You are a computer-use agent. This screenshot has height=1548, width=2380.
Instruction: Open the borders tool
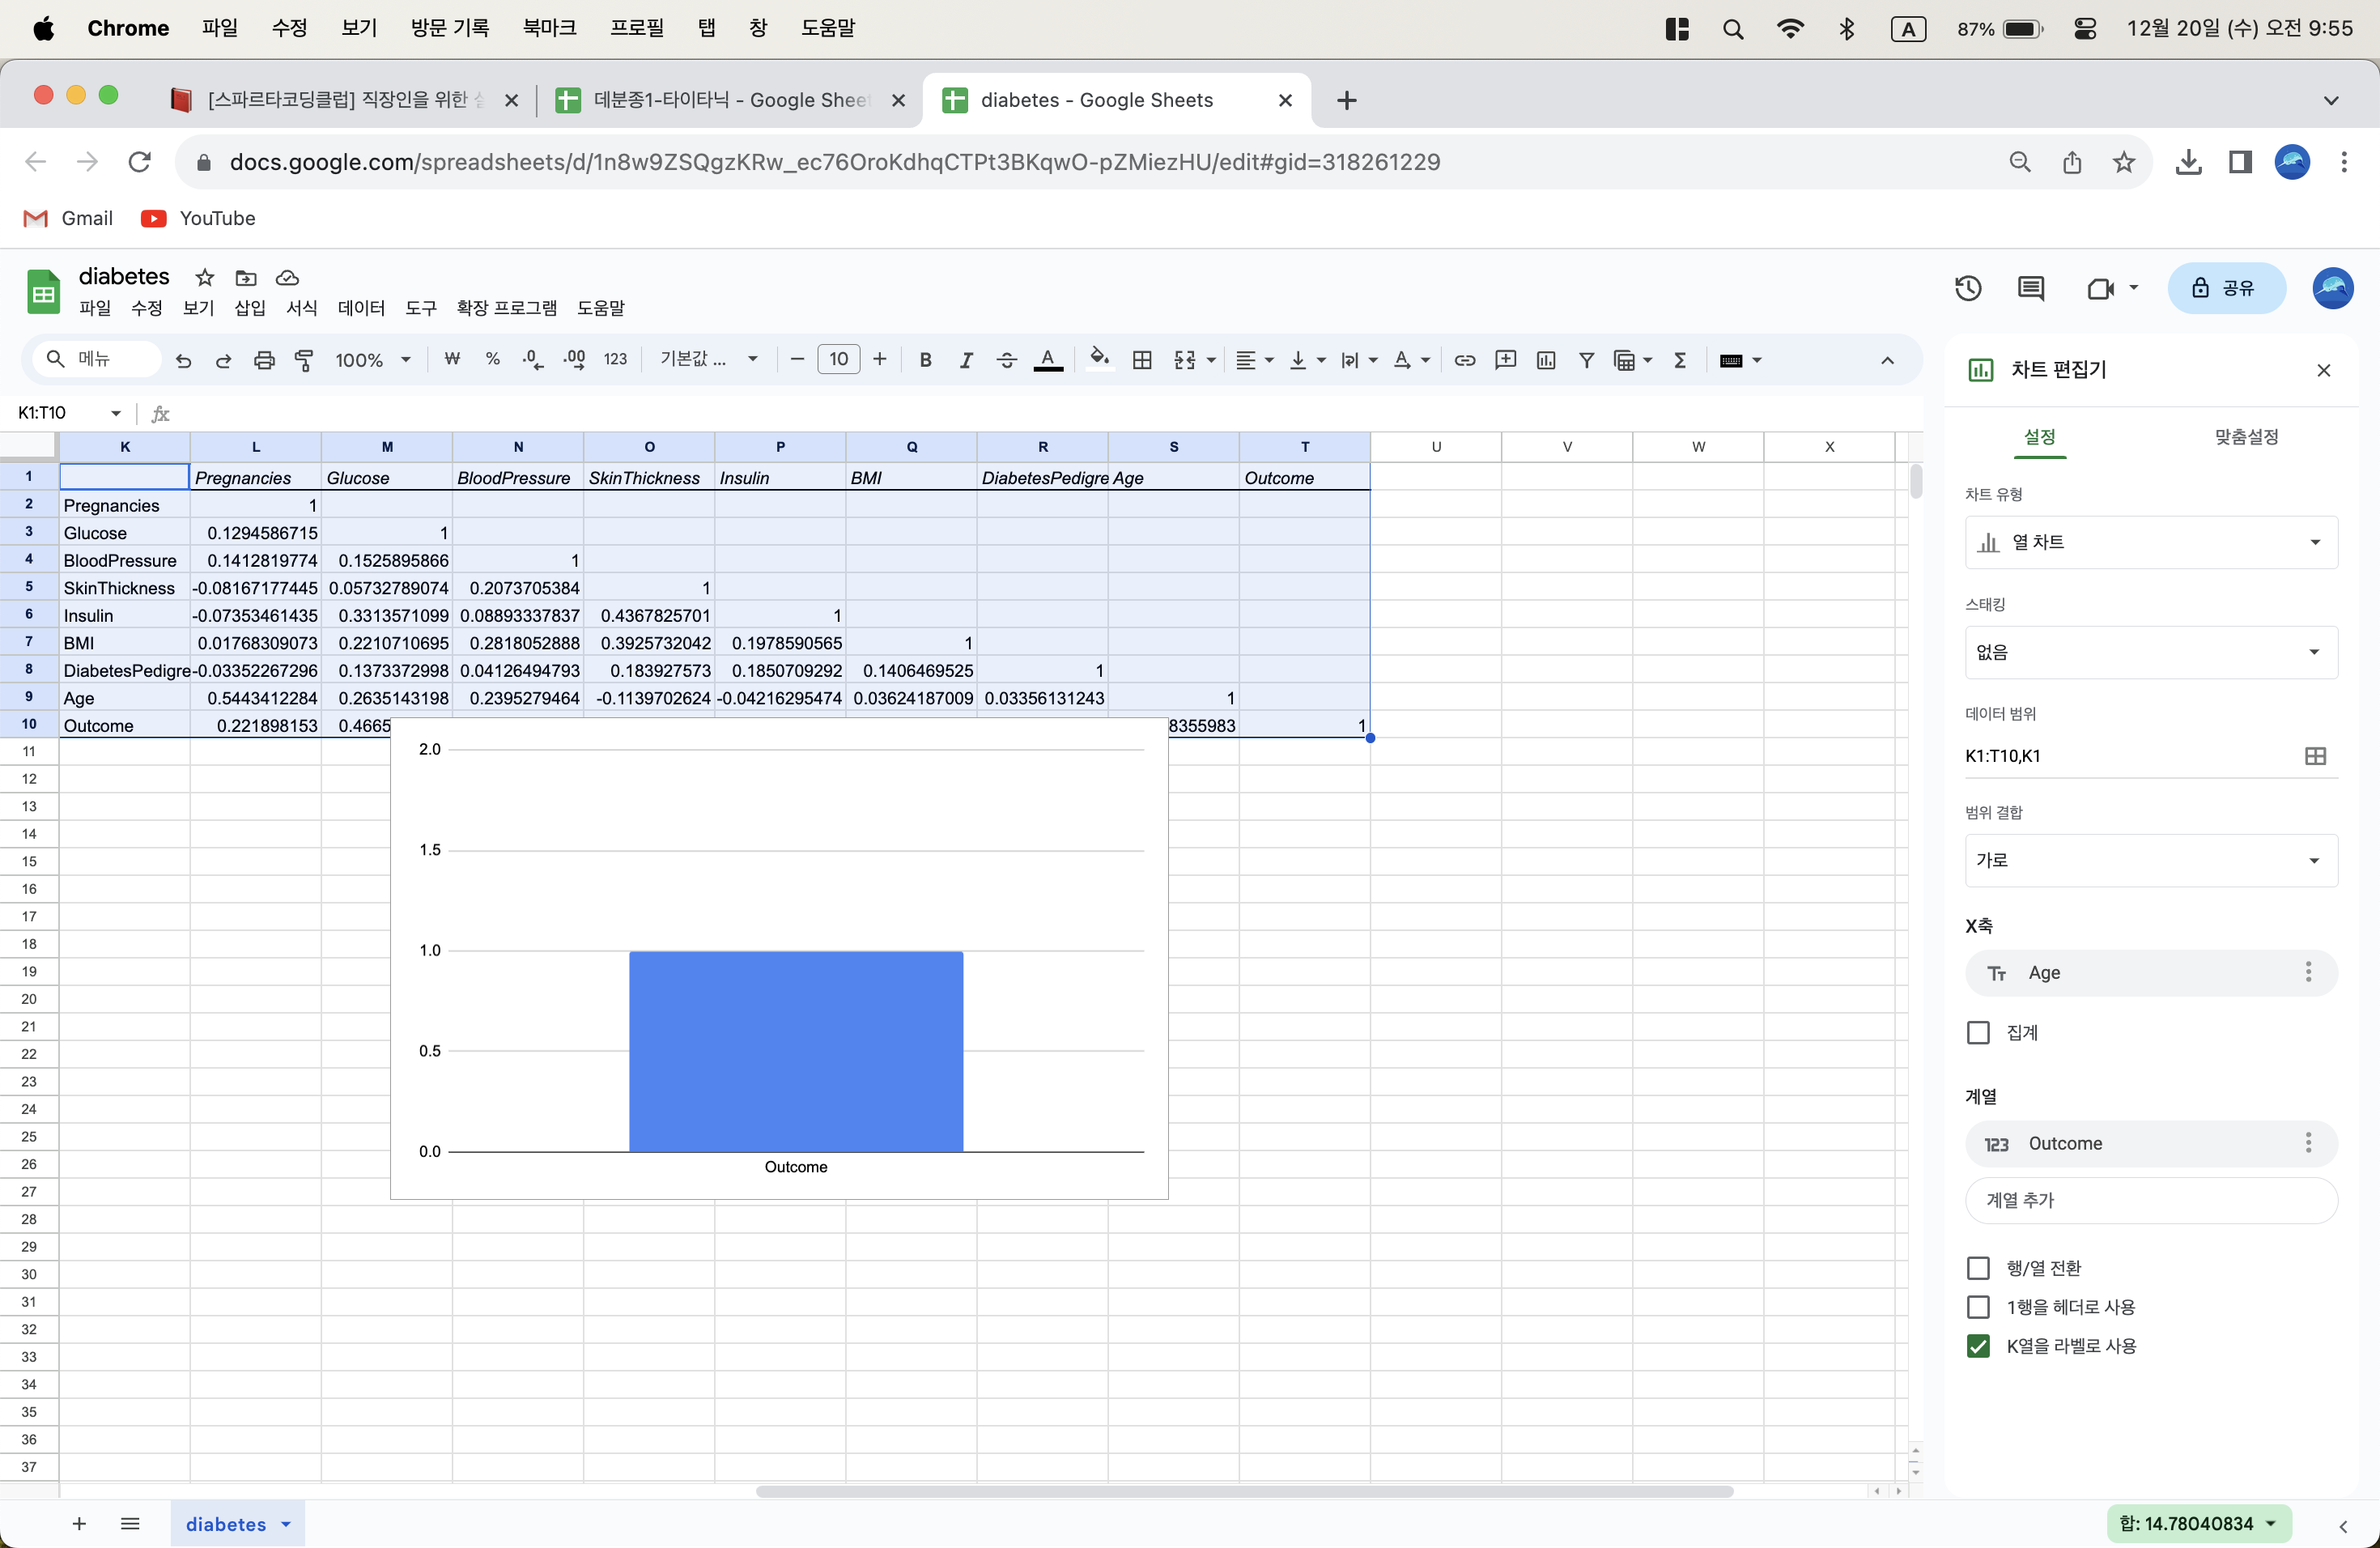(x=1142, y=360)
